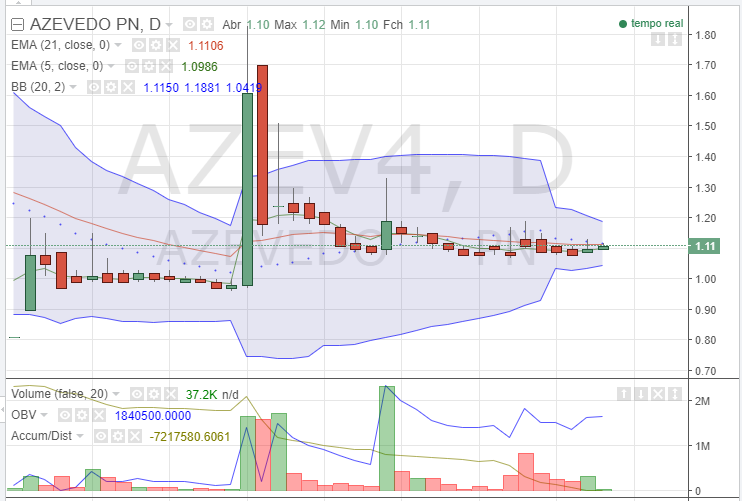
Task: Move the main pane down using arrow icon
Action: [x=658, y=39]
